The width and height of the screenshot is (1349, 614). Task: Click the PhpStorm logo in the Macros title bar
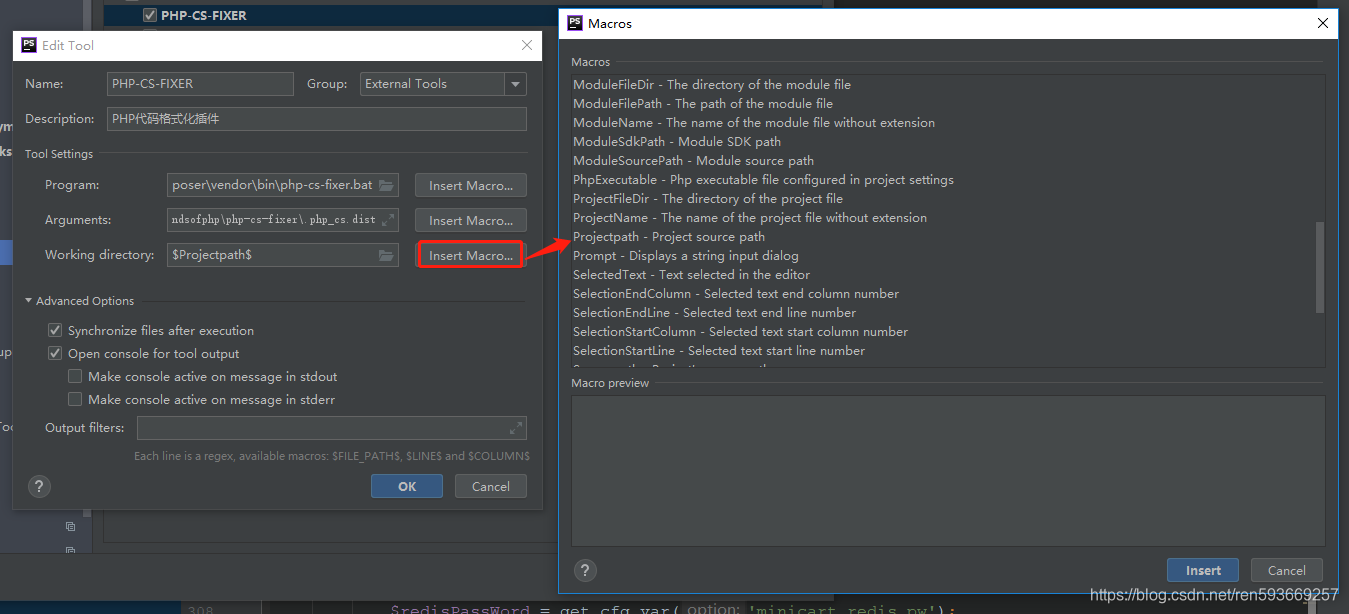point(574,22)
